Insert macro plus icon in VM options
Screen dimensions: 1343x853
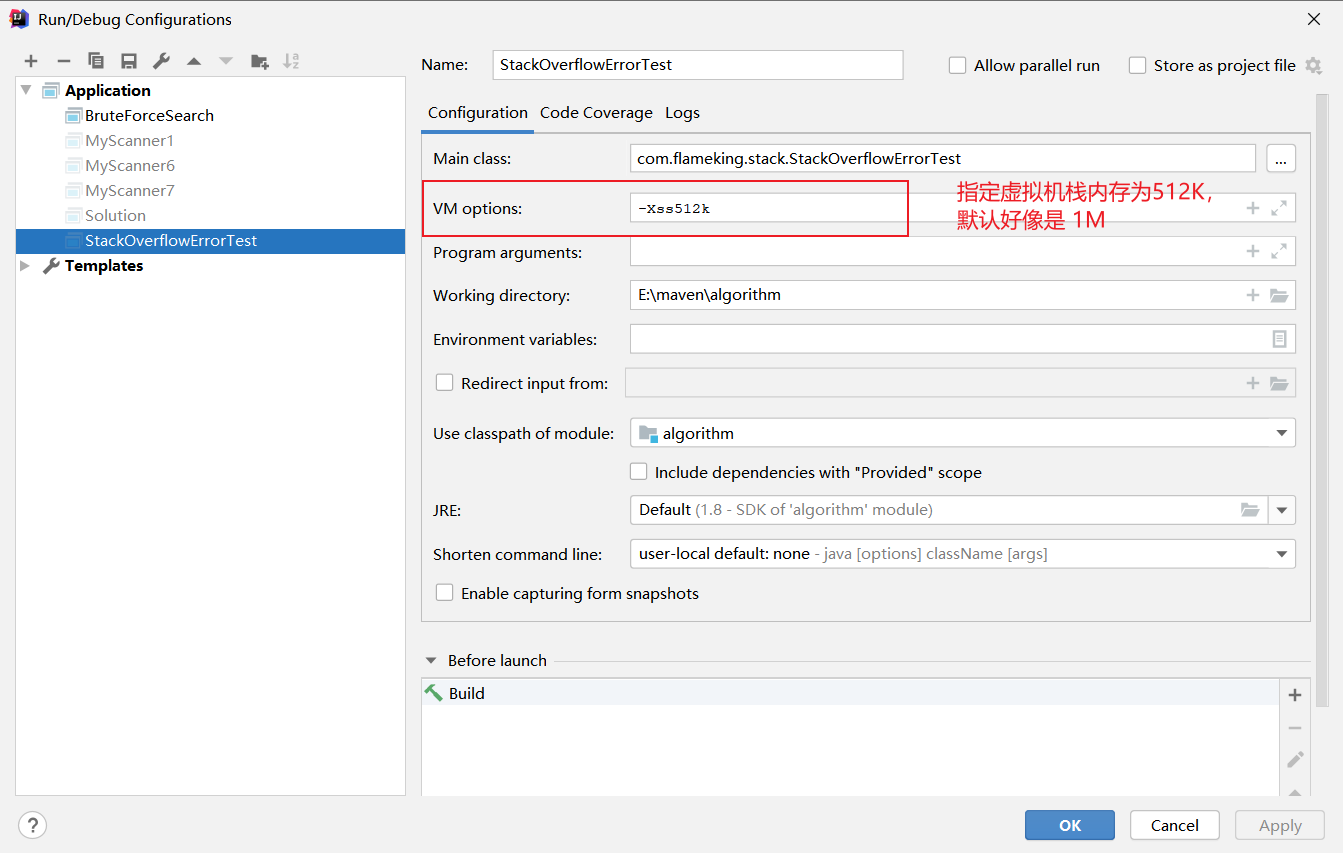tap(1252, 208)
